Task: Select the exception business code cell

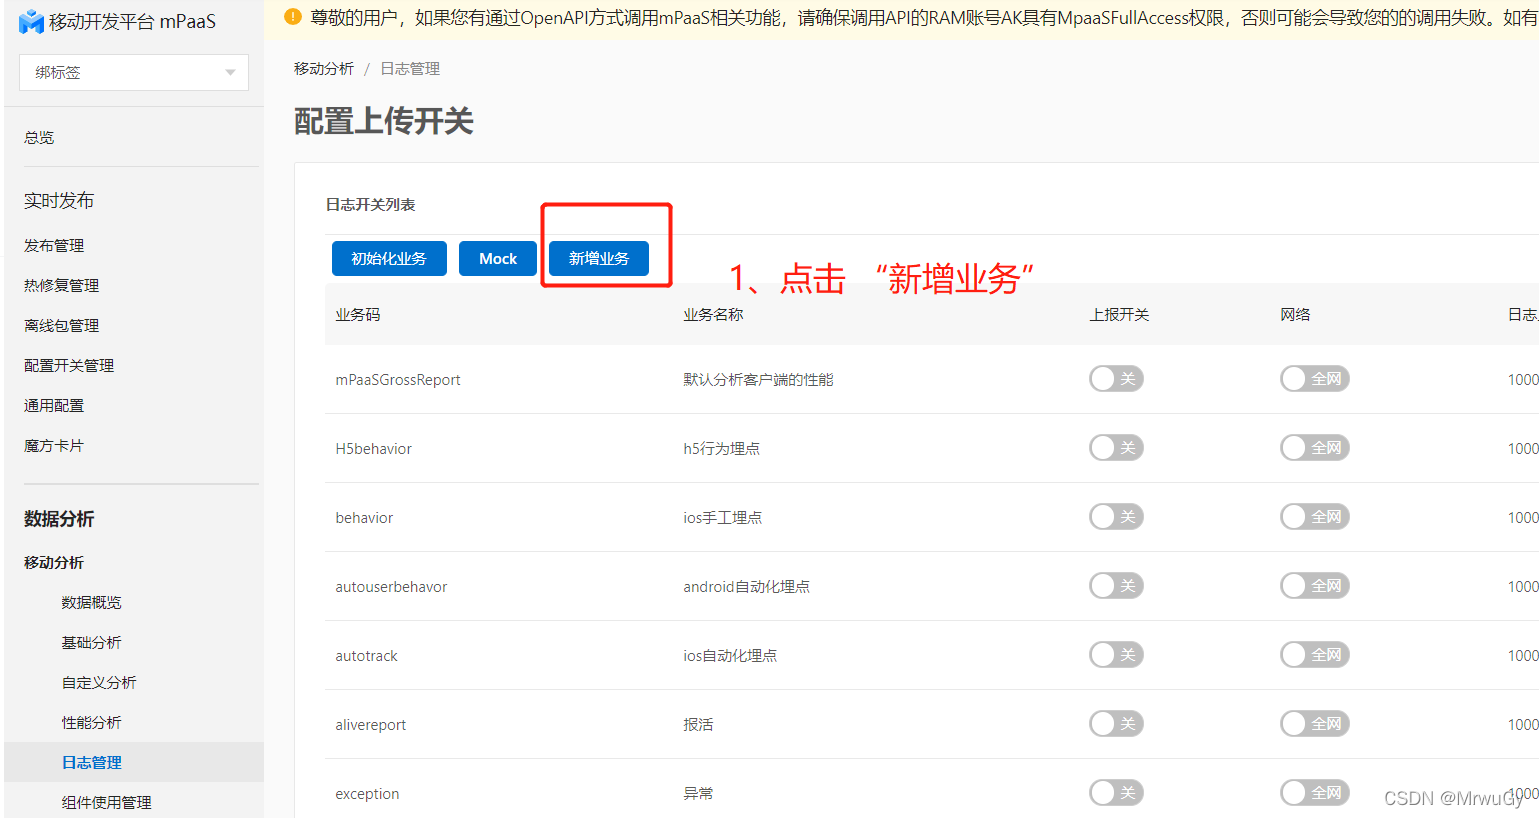Action: tap(367, 794)
